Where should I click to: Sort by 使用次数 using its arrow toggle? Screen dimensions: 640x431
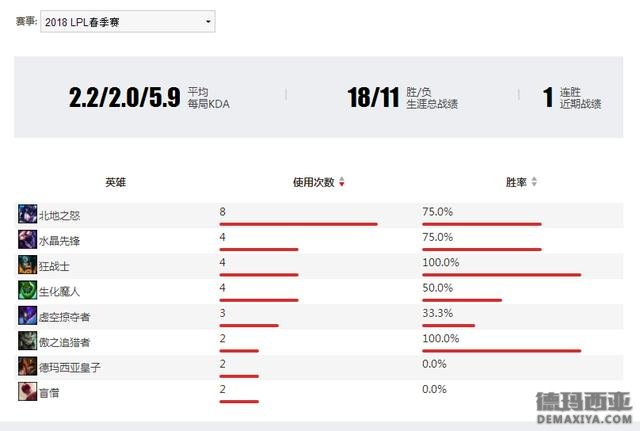[342, 182]
